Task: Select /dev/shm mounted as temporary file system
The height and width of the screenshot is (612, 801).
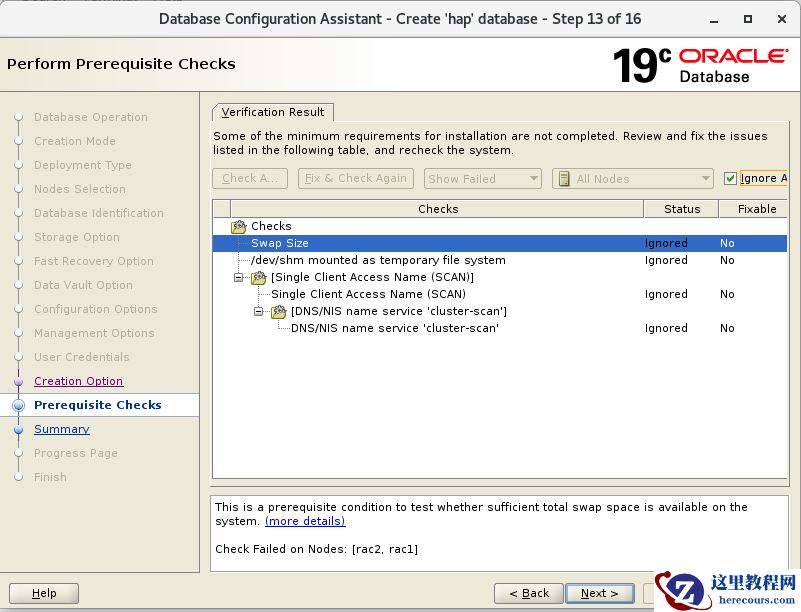Action: coord(500,260)
